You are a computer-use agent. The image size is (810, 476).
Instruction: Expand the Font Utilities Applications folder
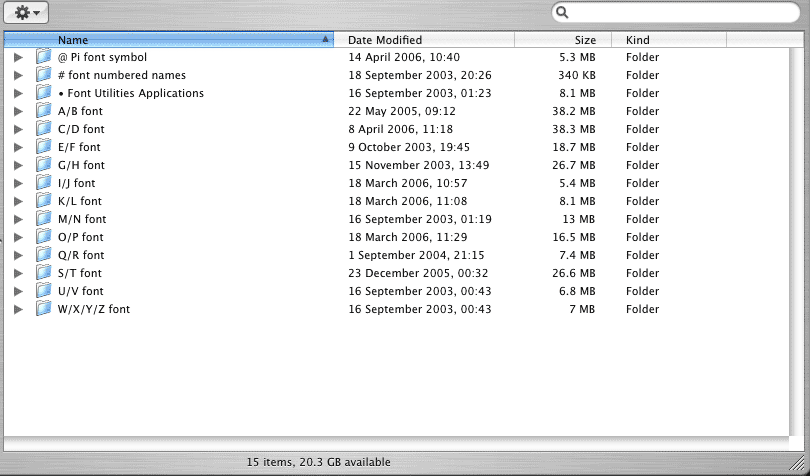coord(19,94)
